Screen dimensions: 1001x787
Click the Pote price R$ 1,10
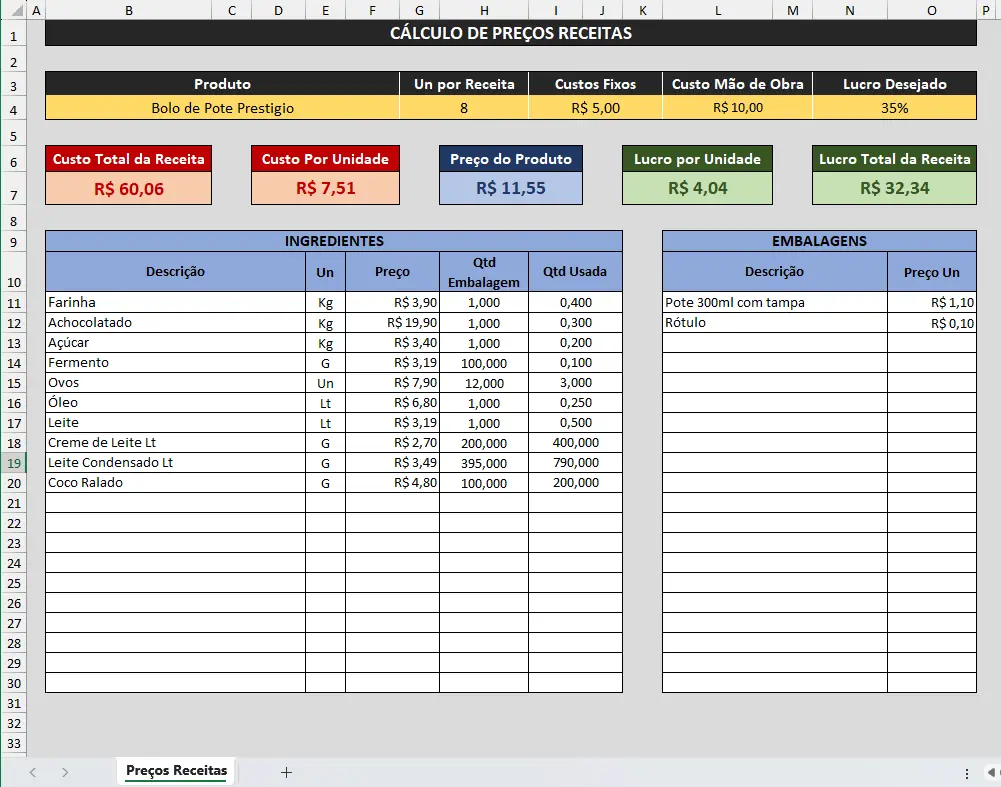(x=931, y=303)
